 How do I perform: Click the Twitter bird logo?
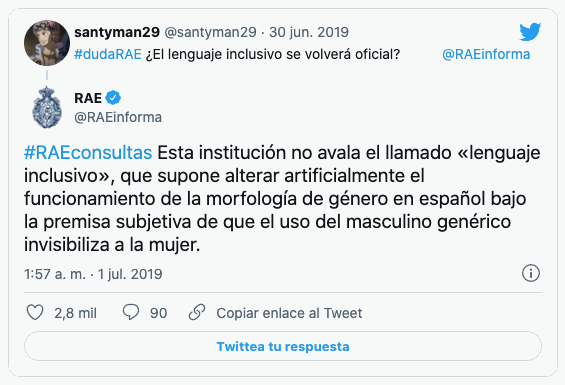coord(530,32)
